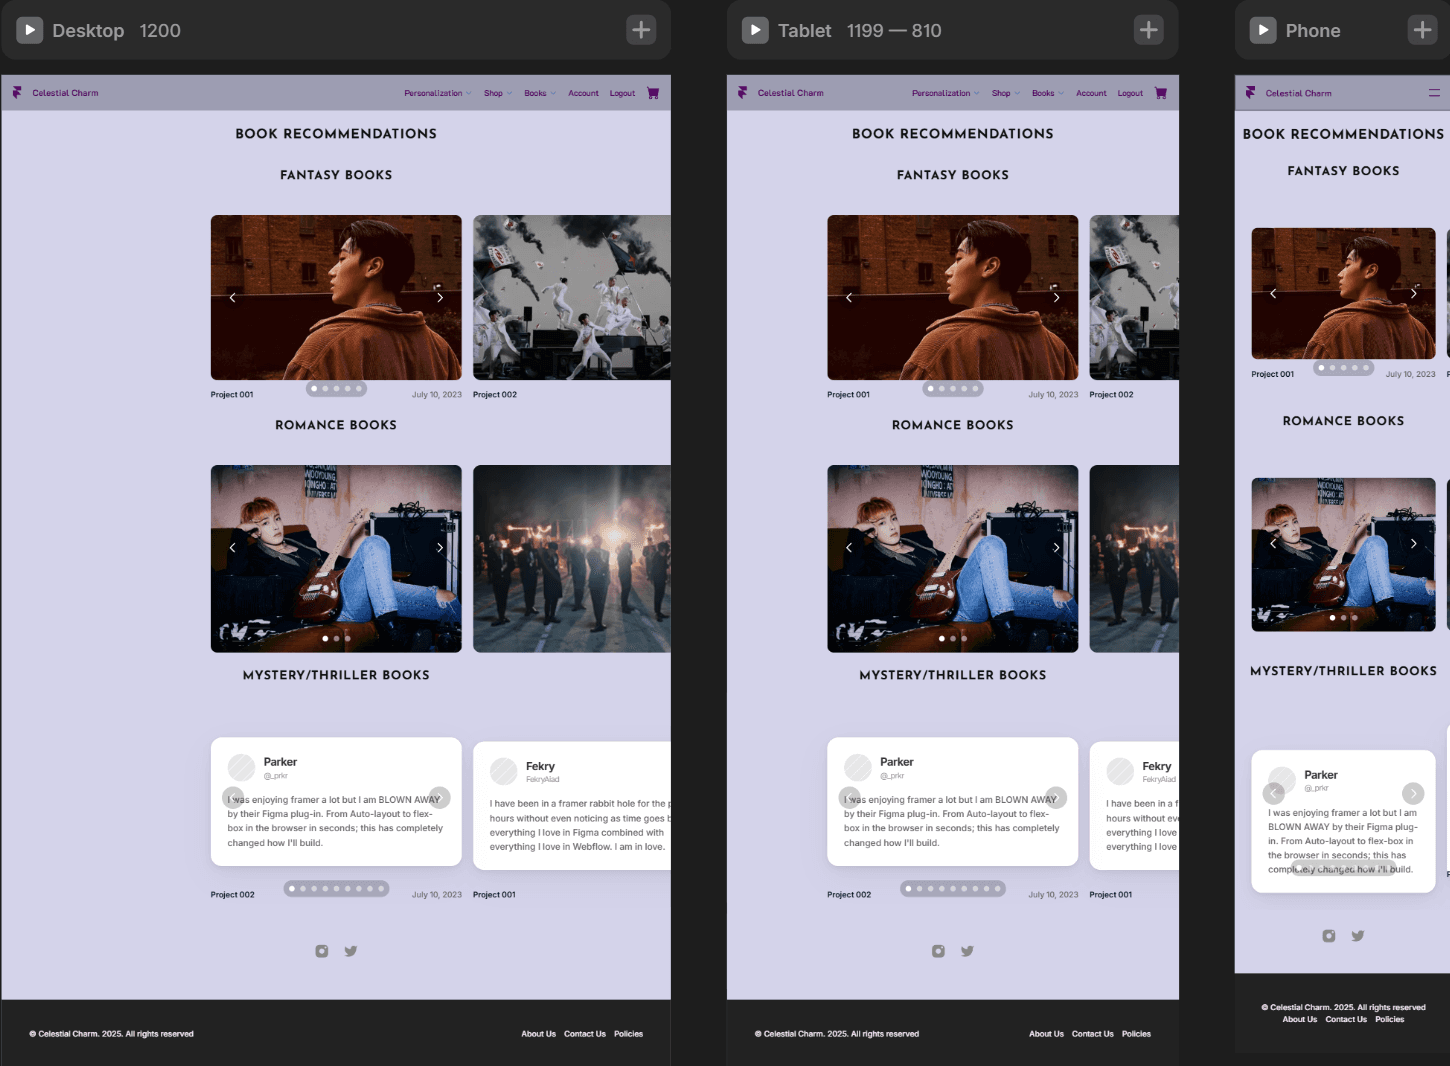
Task: Go to next fantasy slide on Phone
Action: click(1413, 293)
